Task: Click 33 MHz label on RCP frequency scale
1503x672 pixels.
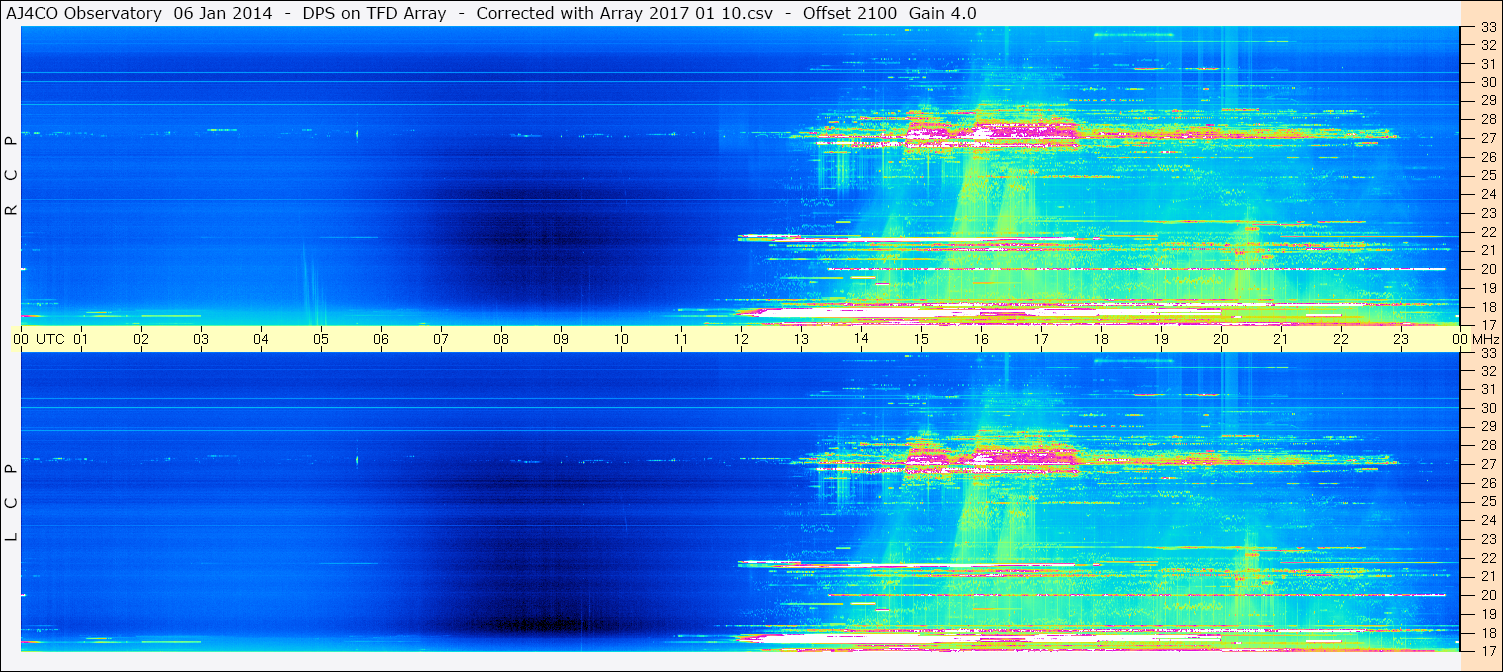Action: (1487, 26)
